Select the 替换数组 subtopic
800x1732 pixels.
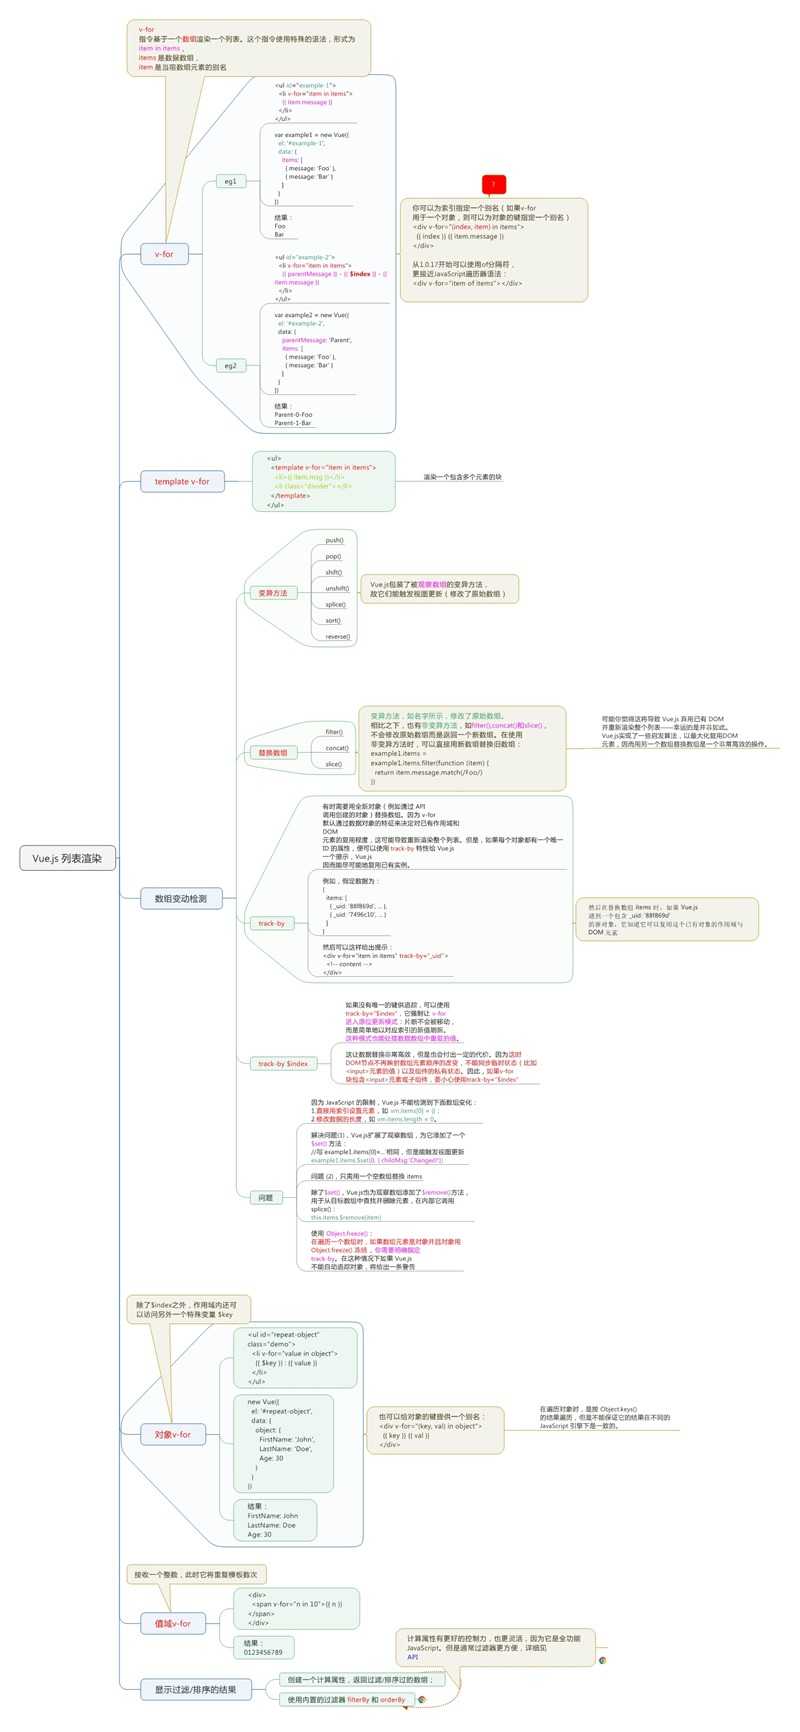pos(272,752)
